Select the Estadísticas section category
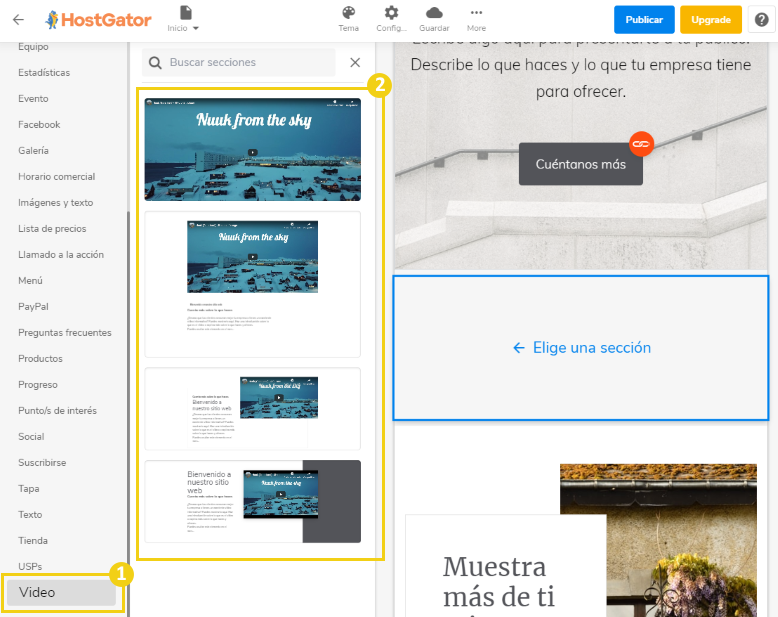Screen dimensions: 778x617 (44, 72)
